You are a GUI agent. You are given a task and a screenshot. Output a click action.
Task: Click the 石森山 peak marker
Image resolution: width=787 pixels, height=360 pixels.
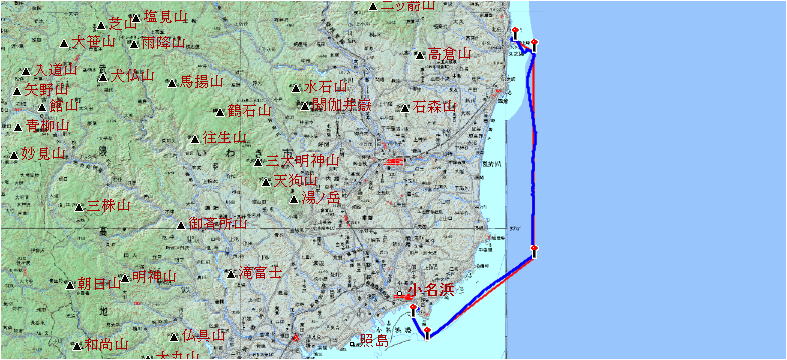(405, 108)
